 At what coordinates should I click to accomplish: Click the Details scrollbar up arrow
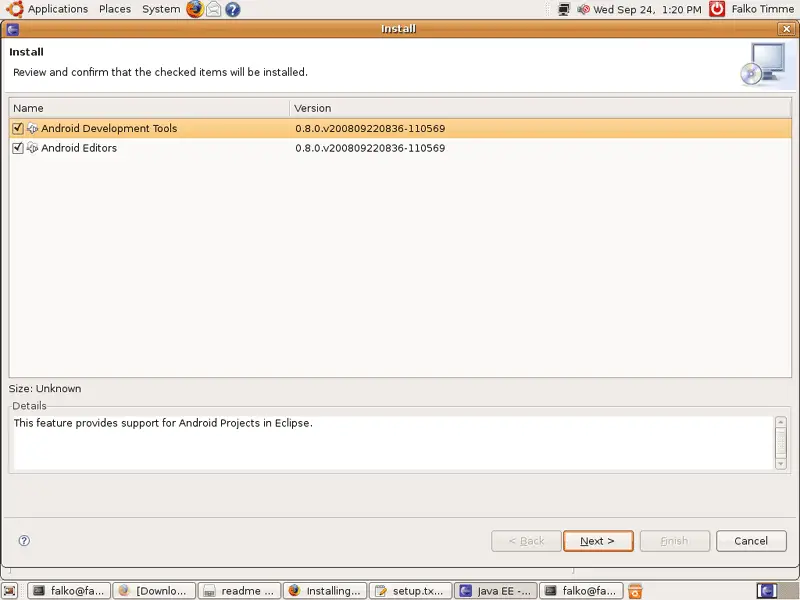781,422
